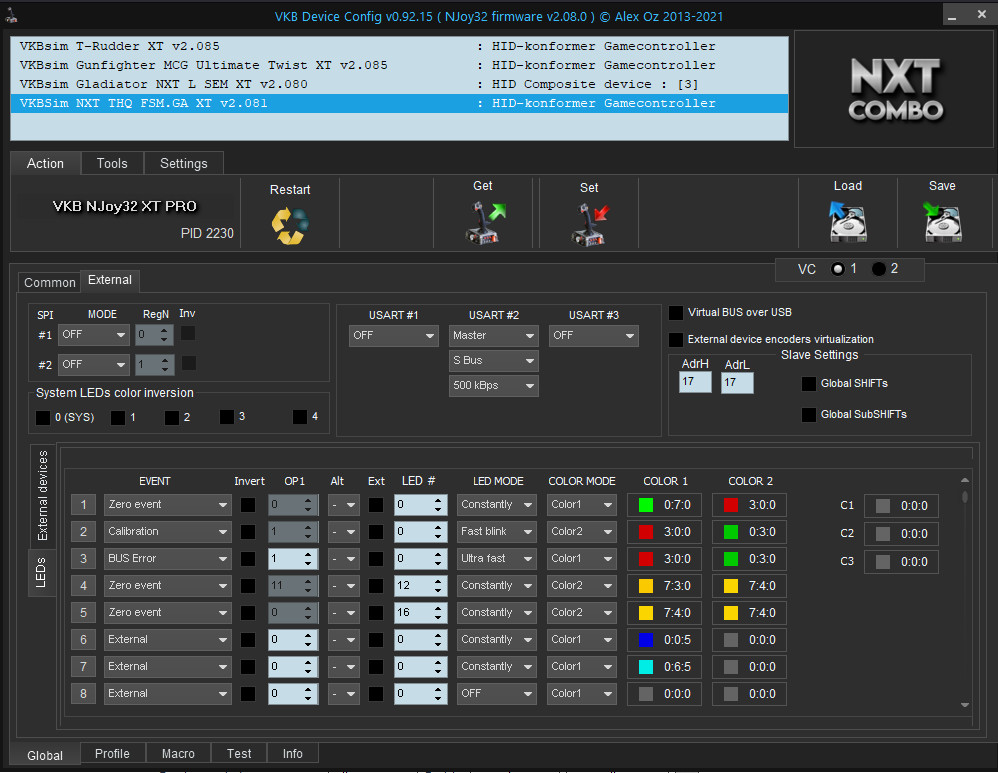Select VKBsim Gladiator NXT L SEM device
The height and width of the screenshot is (773, 998).
tap(399, 85)
